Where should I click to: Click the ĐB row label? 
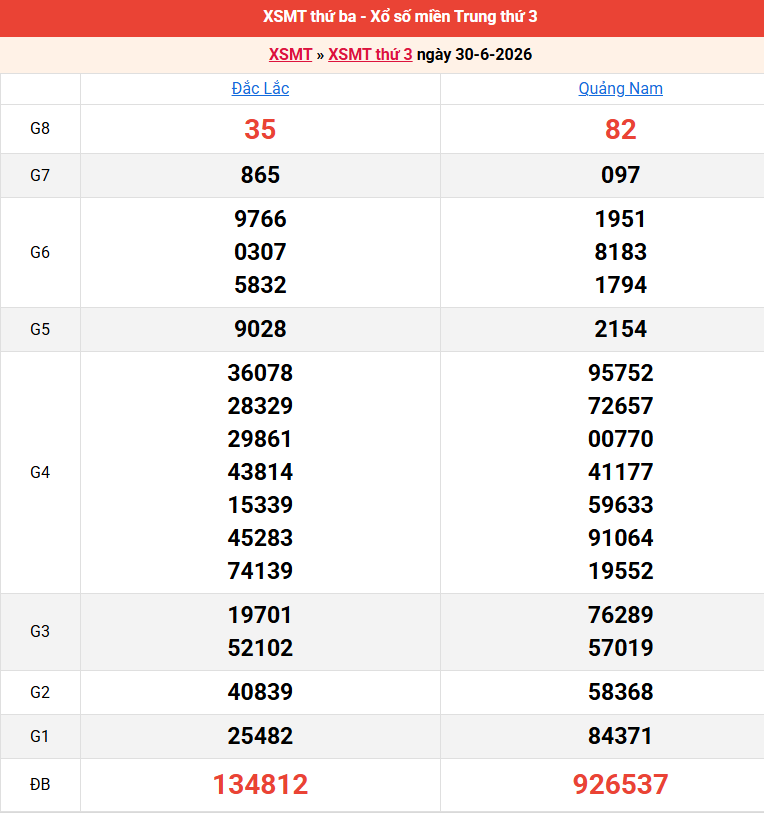coord(40,784)
